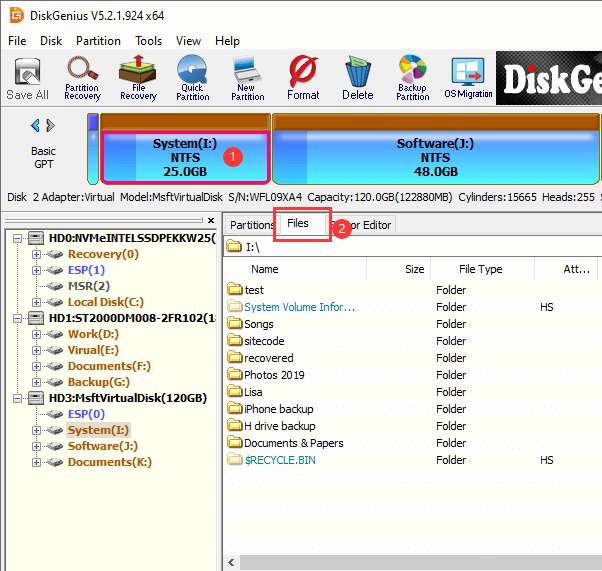The image size is (602, 571).
Task: Sort files by Name column
Action: click(295, 269)
